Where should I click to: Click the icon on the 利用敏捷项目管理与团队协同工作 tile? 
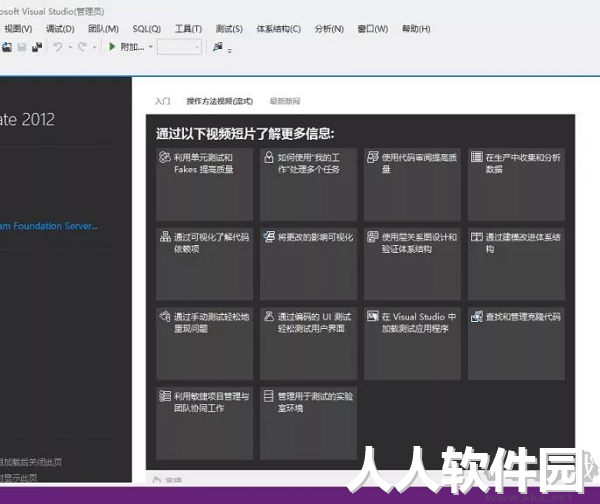click(x=165, y=396)
